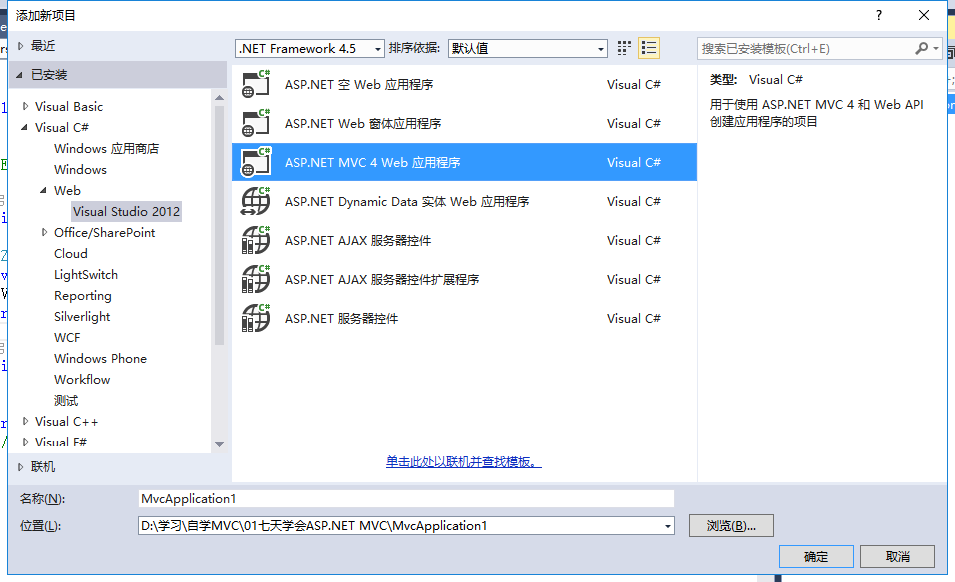Image resolution: width=955 pixels, height=582 pixels.
Task: Expand the 联机 section
Action: 20,467
